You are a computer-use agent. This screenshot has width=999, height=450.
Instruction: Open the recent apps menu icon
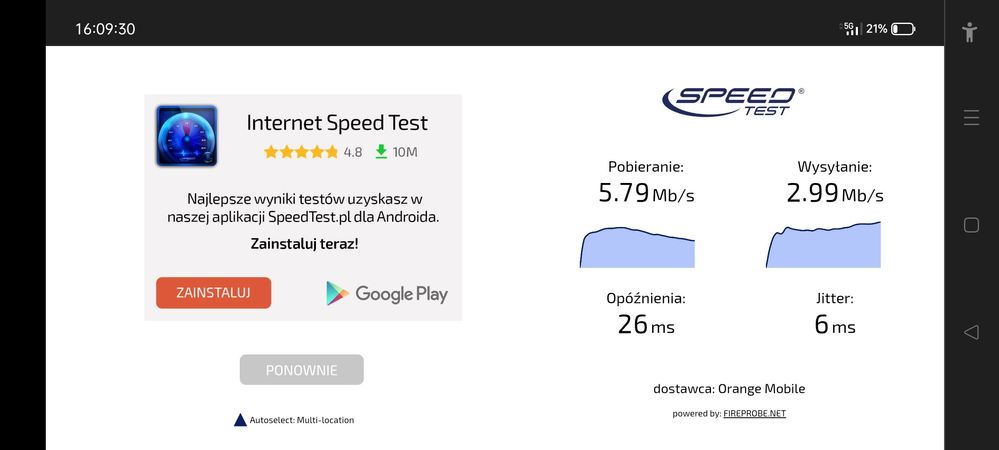[x=971, y=118]
